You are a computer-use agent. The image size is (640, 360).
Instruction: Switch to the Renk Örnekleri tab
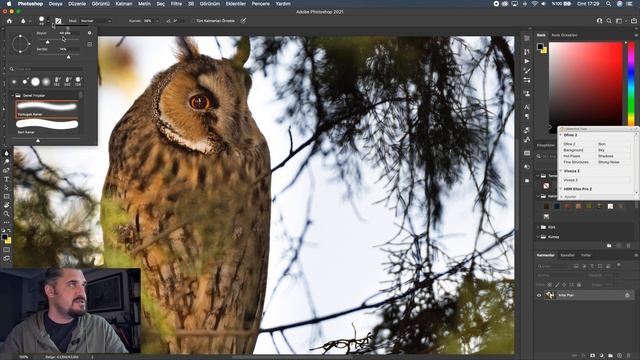pos(564,35)
